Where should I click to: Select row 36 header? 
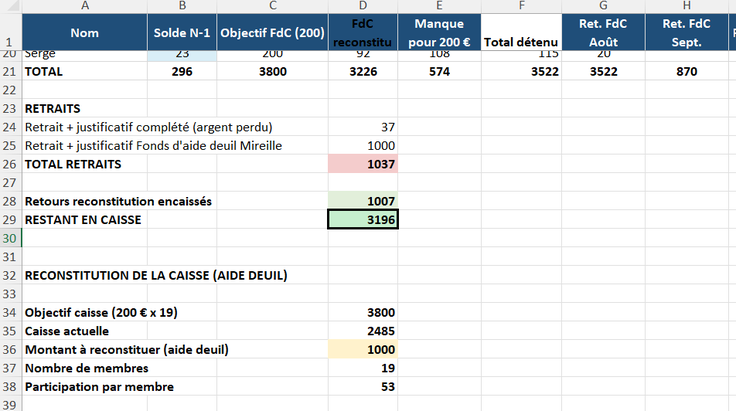[10, 350]
